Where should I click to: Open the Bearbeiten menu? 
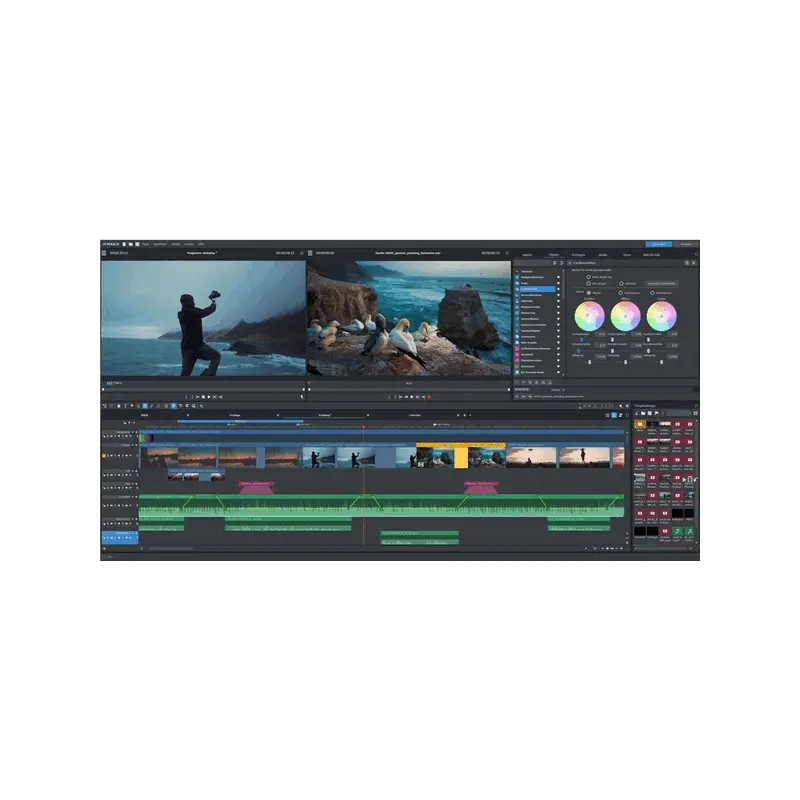pyautogui.click(x=160, y=244)
